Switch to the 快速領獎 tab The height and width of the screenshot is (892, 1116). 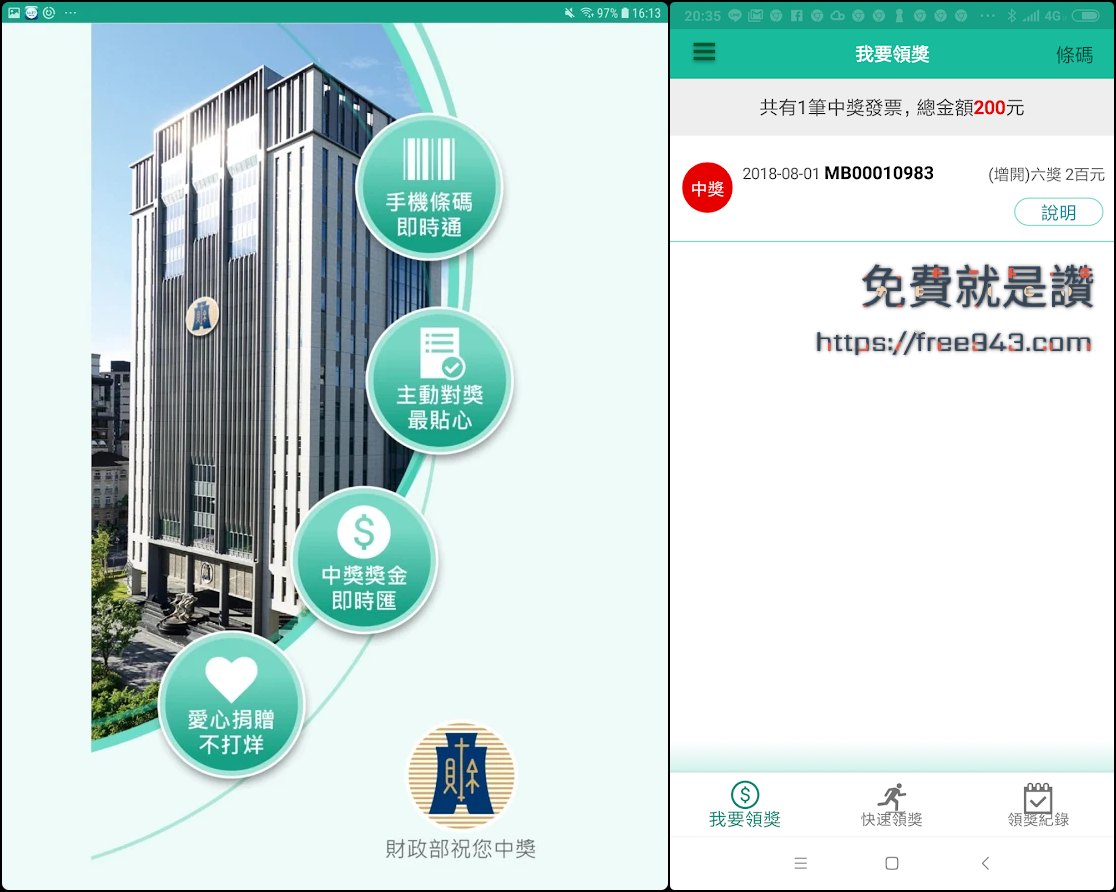tap(891, 805)
